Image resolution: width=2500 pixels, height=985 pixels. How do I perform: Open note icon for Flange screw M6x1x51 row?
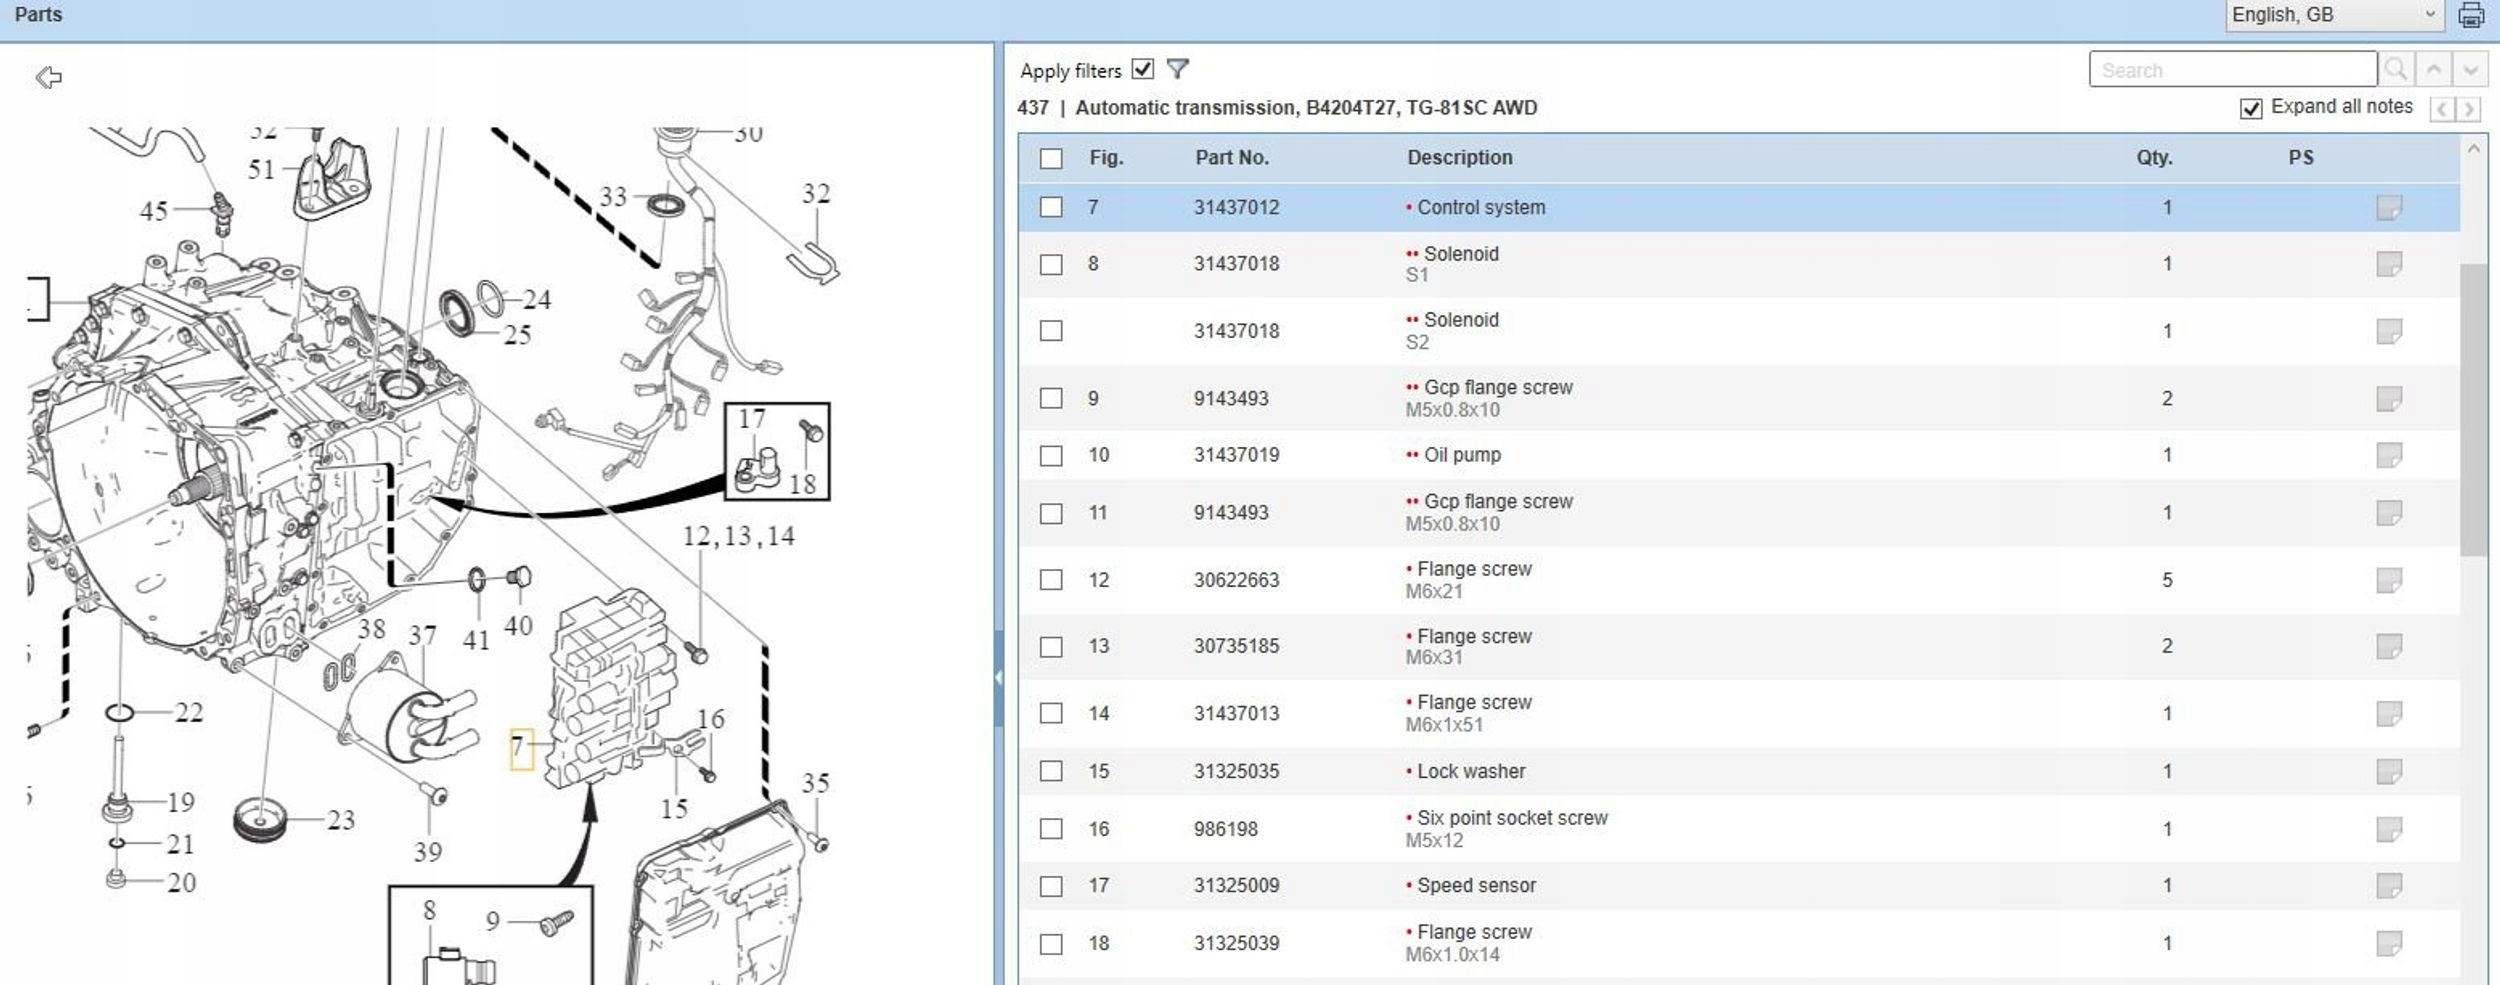[2389, 713]
